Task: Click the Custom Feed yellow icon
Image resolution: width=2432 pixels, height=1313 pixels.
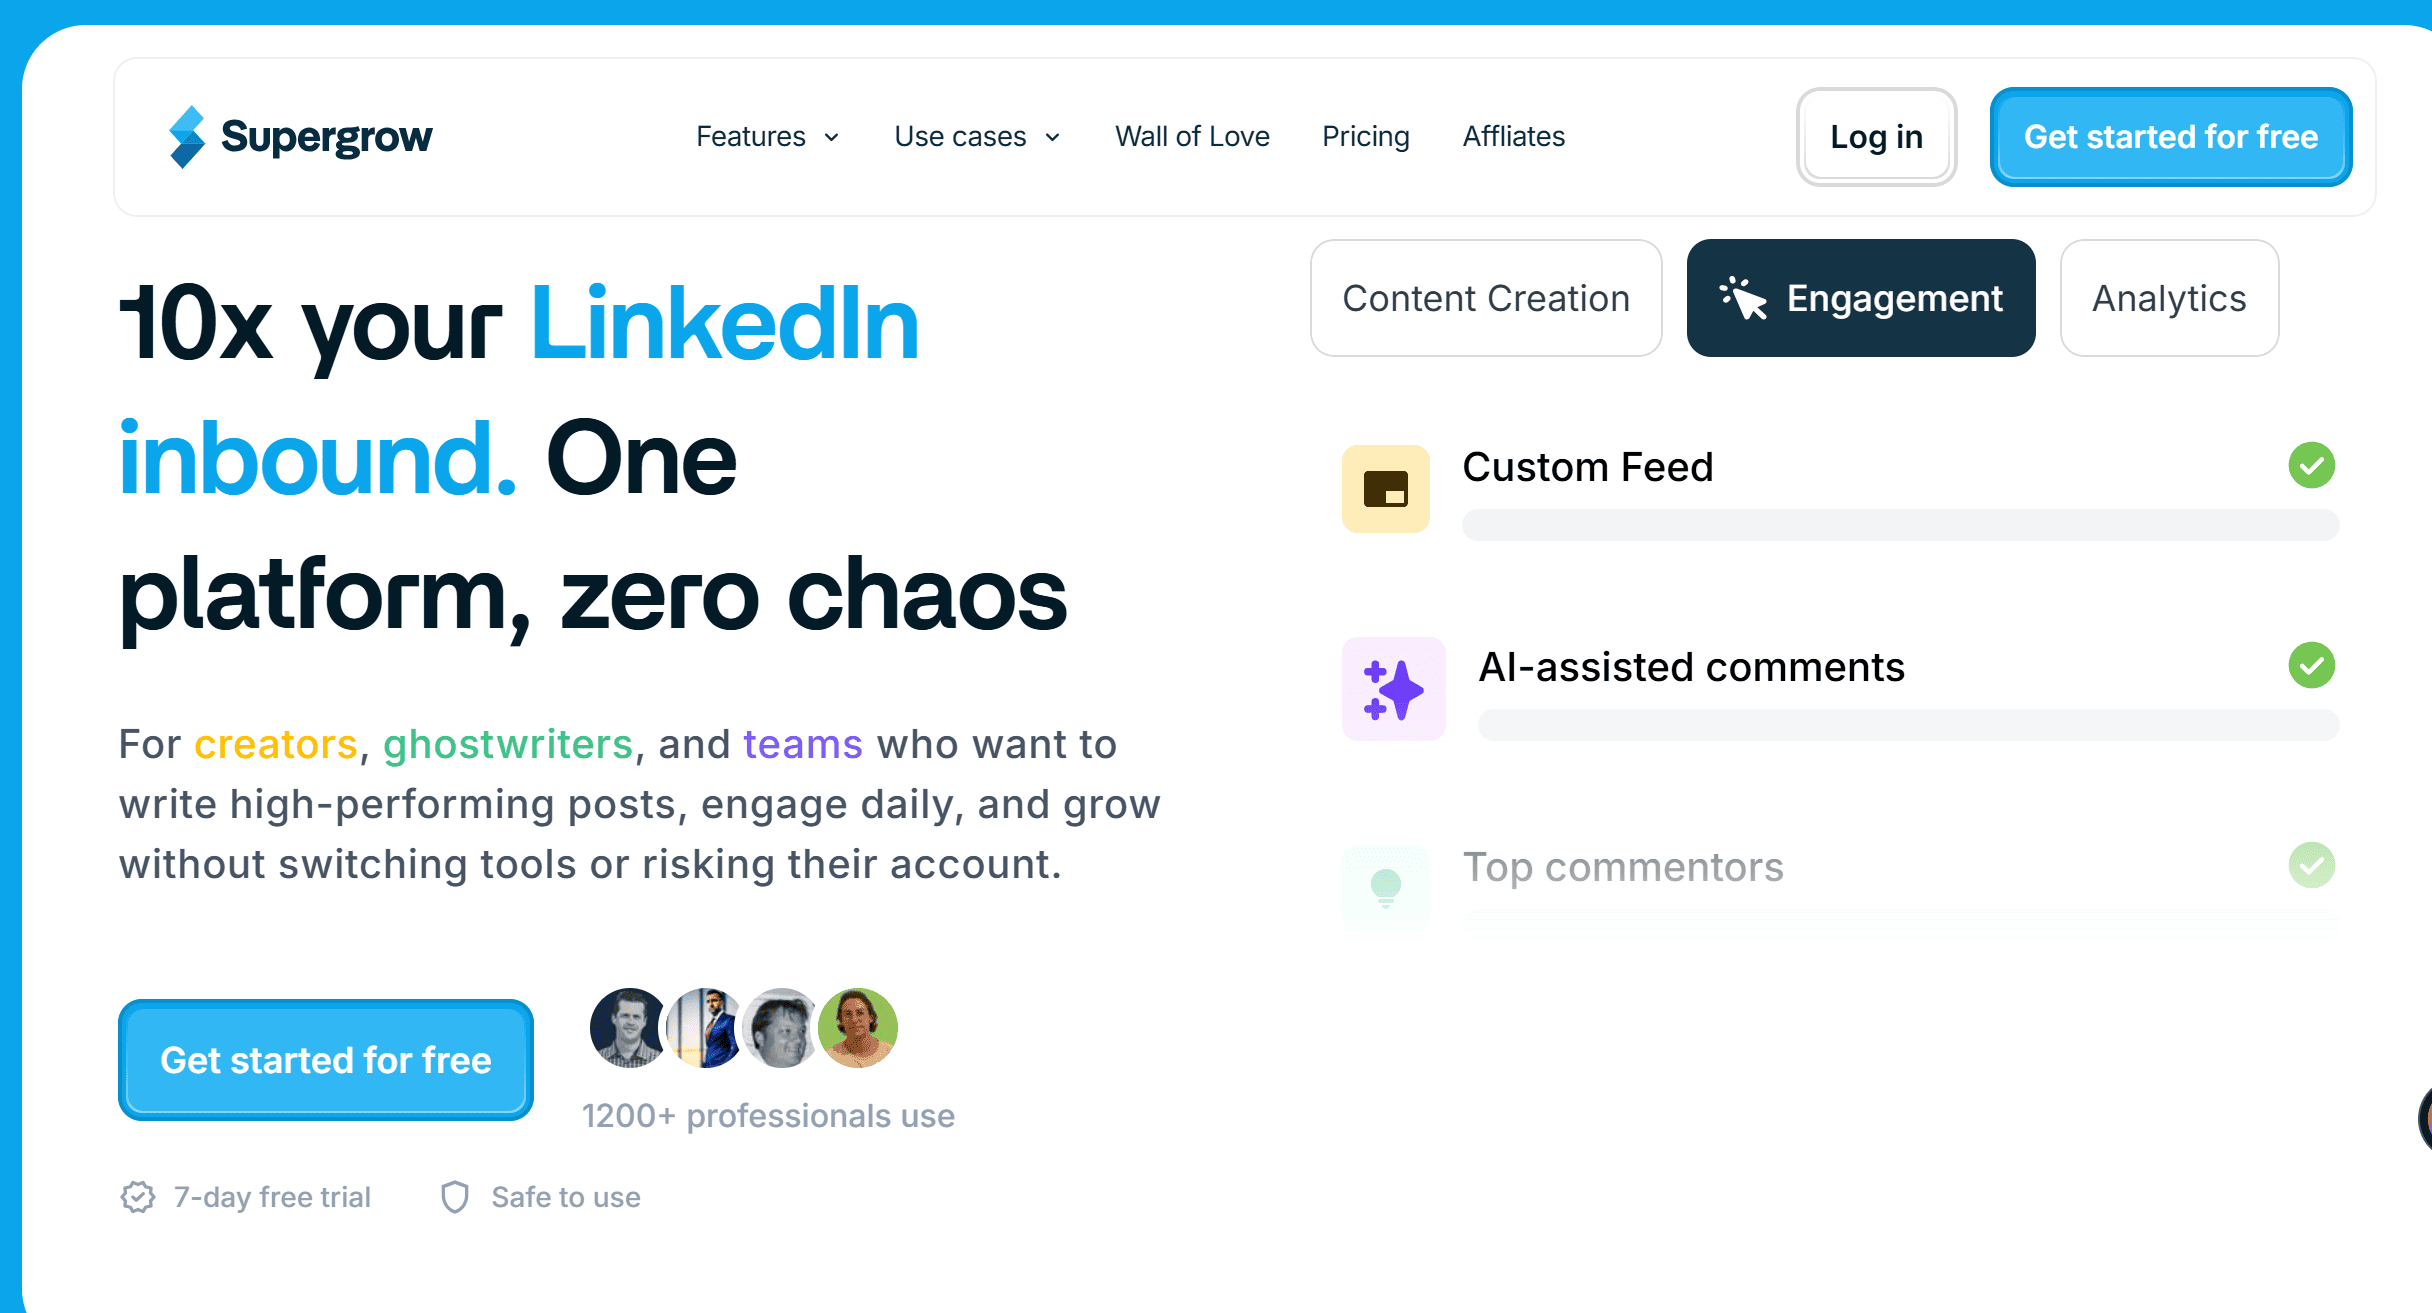Action: [x=1385, y=489]
